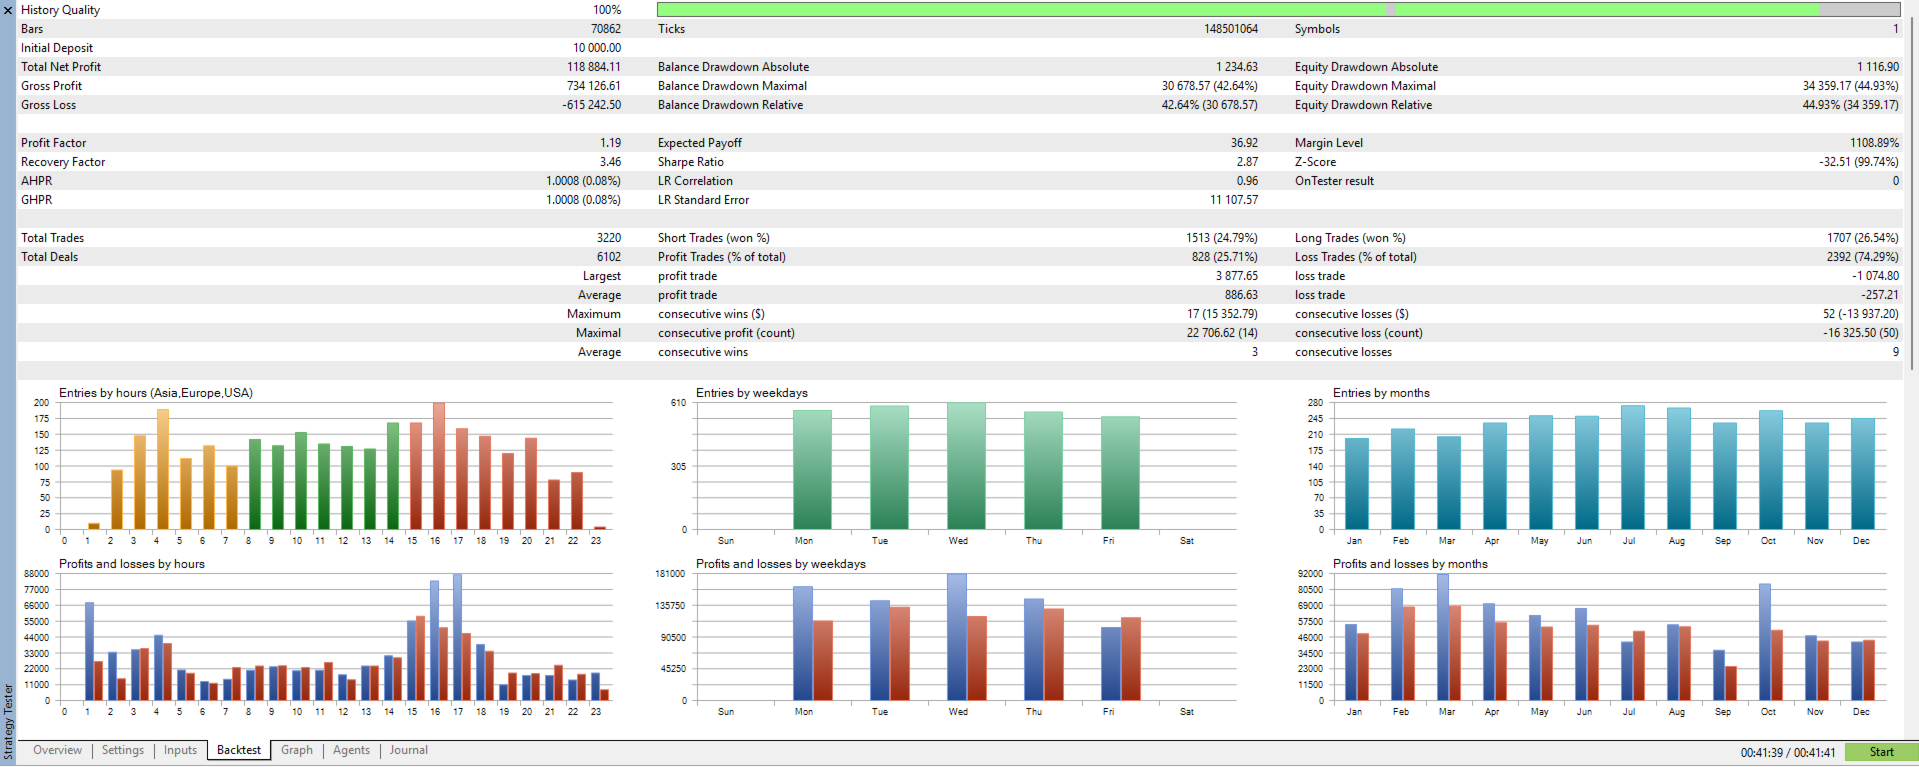Screen dimensions: 1919x767
Task: Close the Strategy Tester panel
Action: tap(8, 10)
